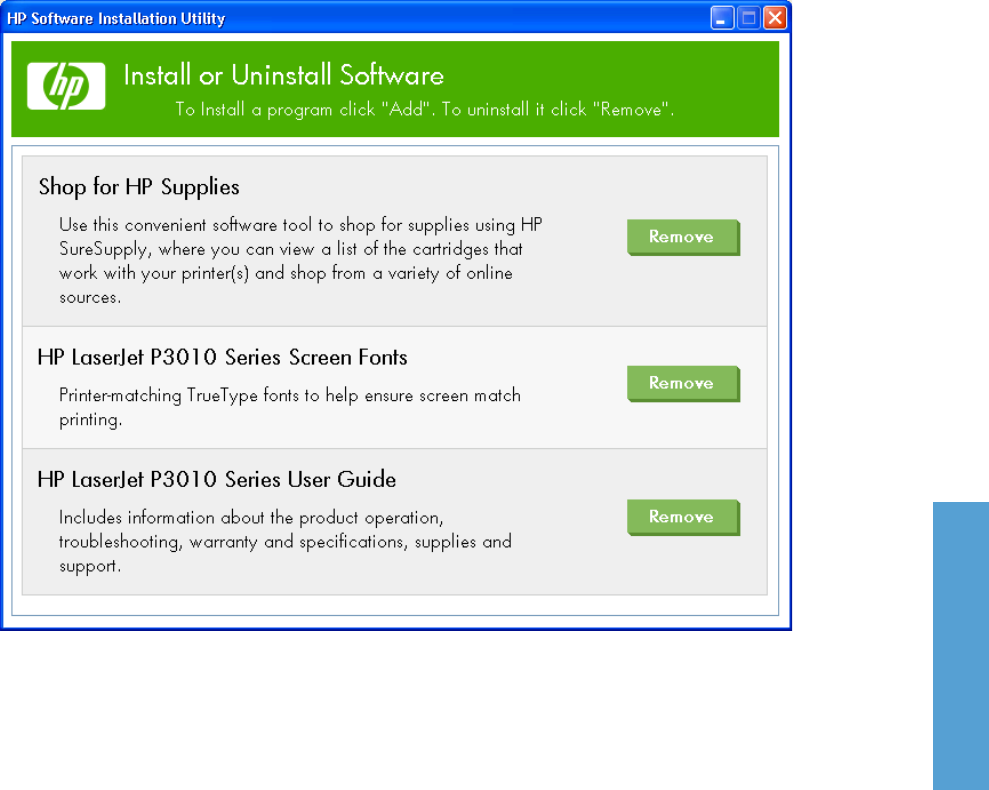Image resolution: width=989 pixels, height=790 pixels.
Task: Remove HP LaserJet P3010 Series Screen Fonts
Action: (x=683, y=384)
